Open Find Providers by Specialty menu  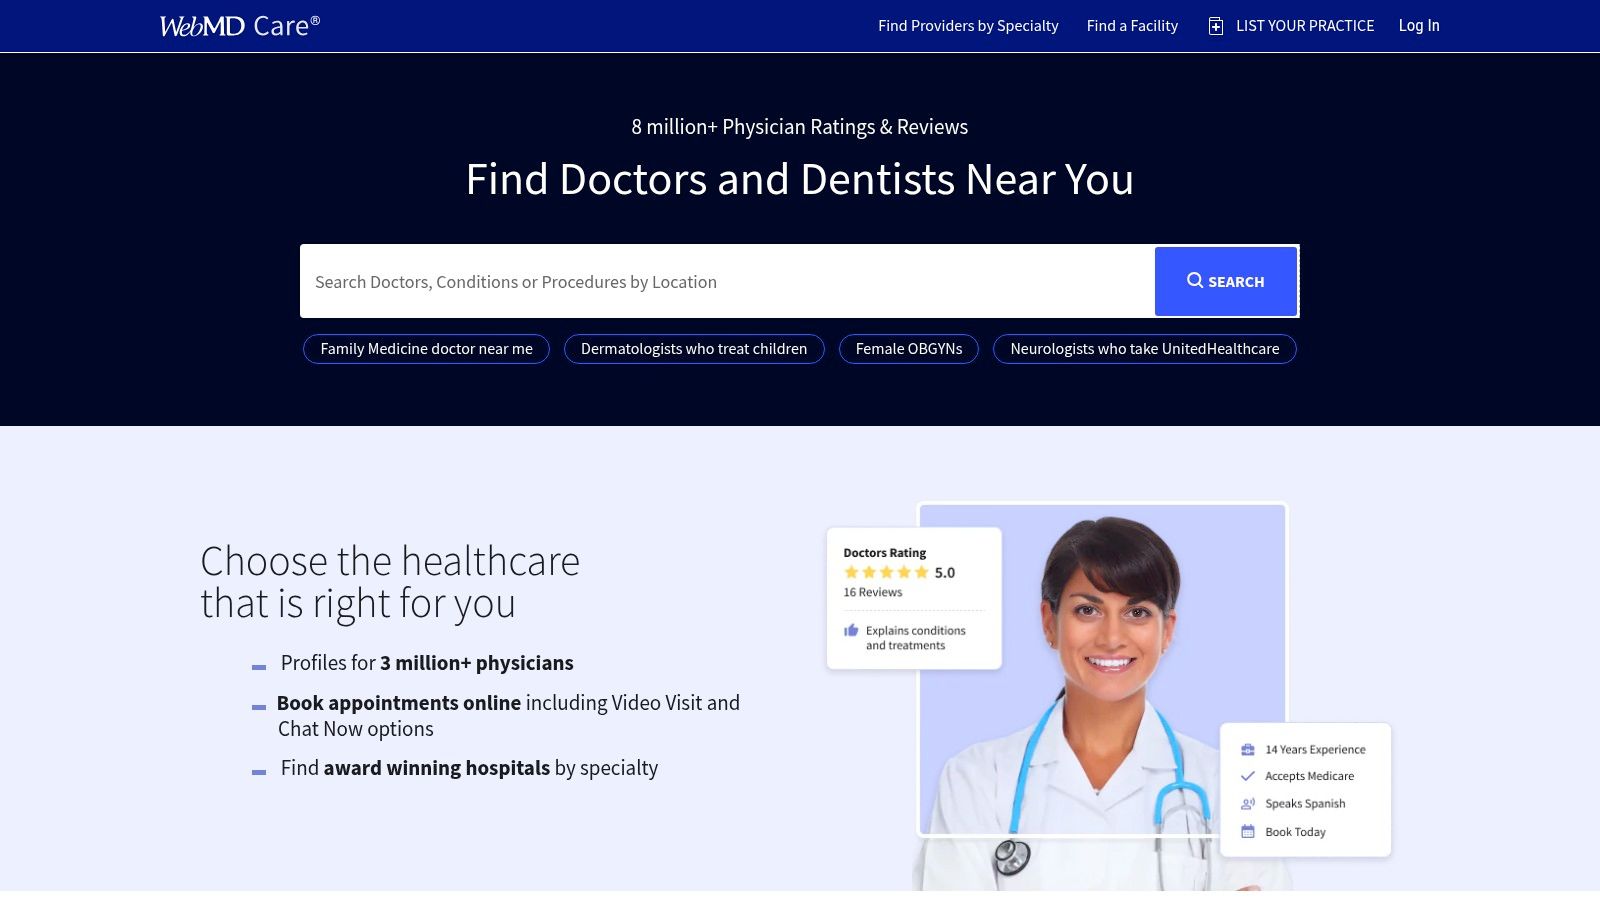968,26
